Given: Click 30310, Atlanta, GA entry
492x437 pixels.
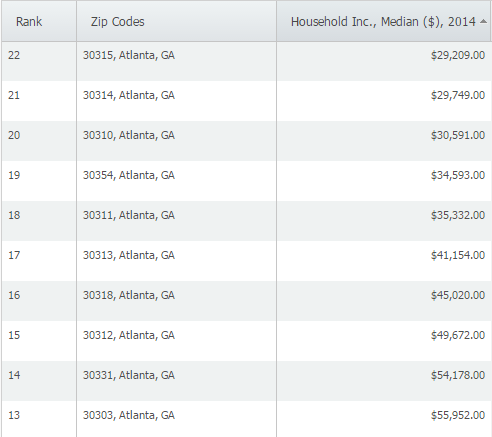Looking at the screenshot, I should pyautogui.click(x=129, y=135).
